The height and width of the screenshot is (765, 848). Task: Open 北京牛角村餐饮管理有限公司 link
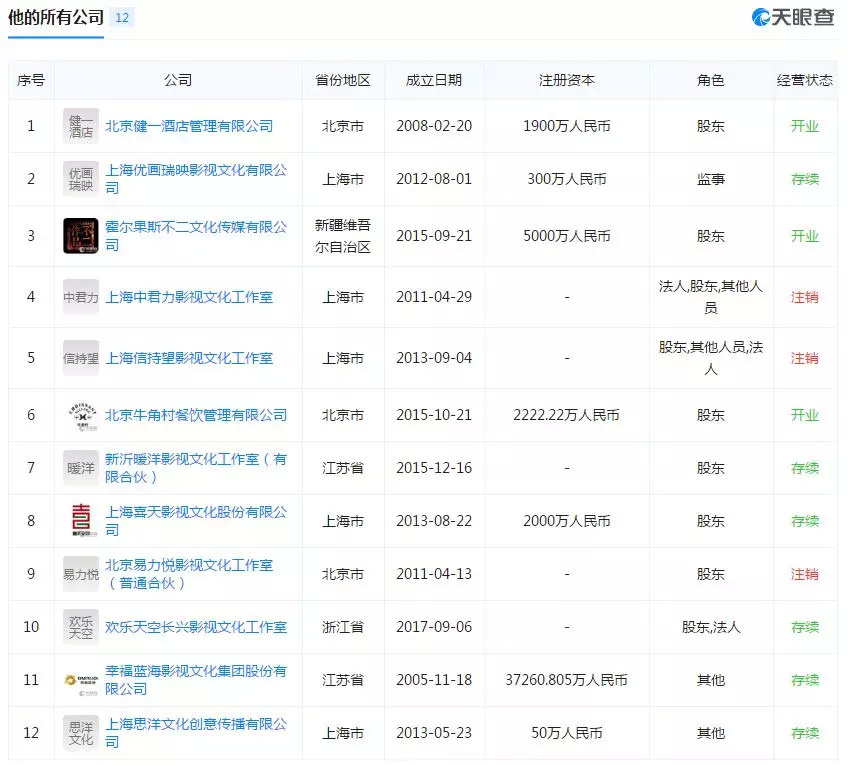coord(196,415)
